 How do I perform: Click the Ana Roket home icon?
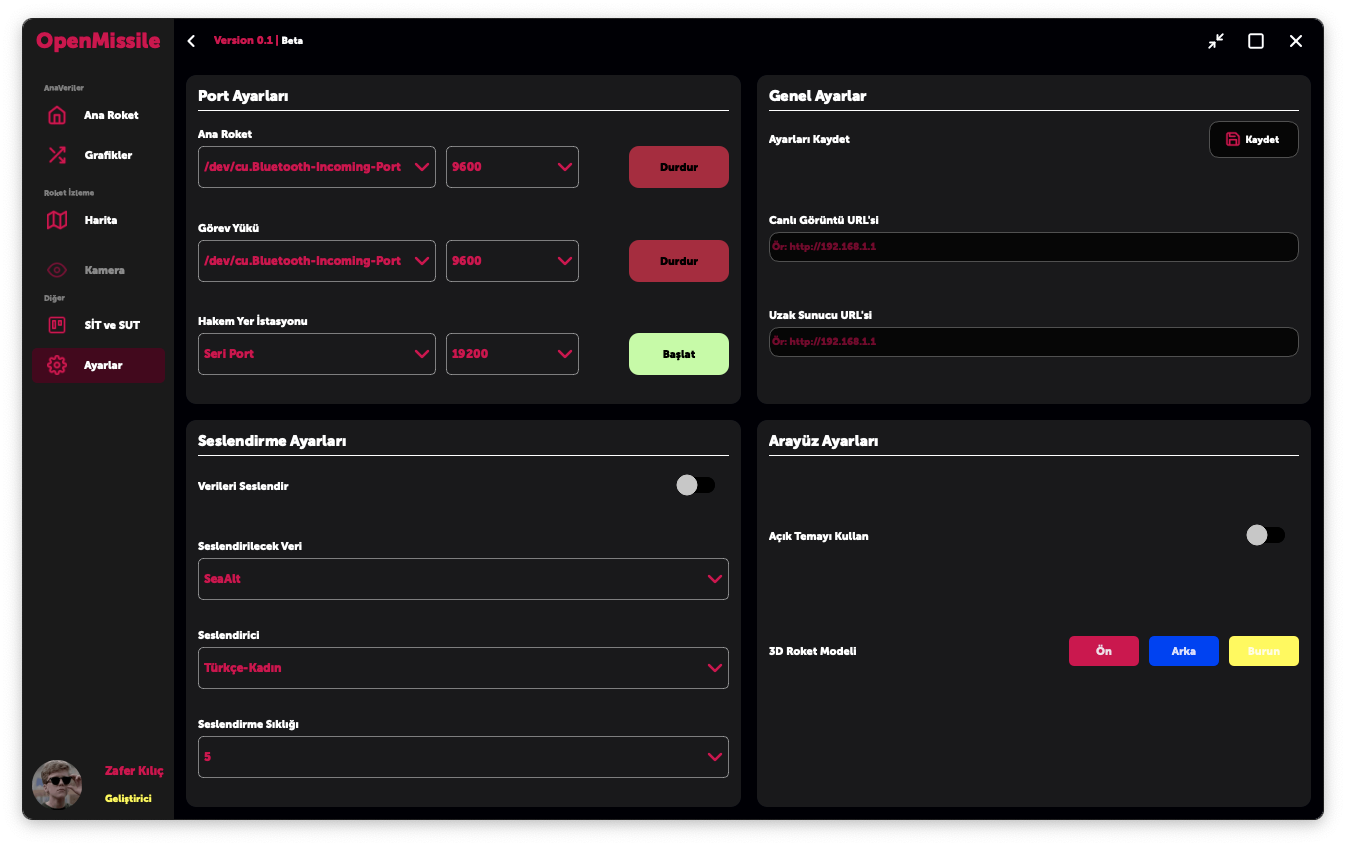[57, 115]
